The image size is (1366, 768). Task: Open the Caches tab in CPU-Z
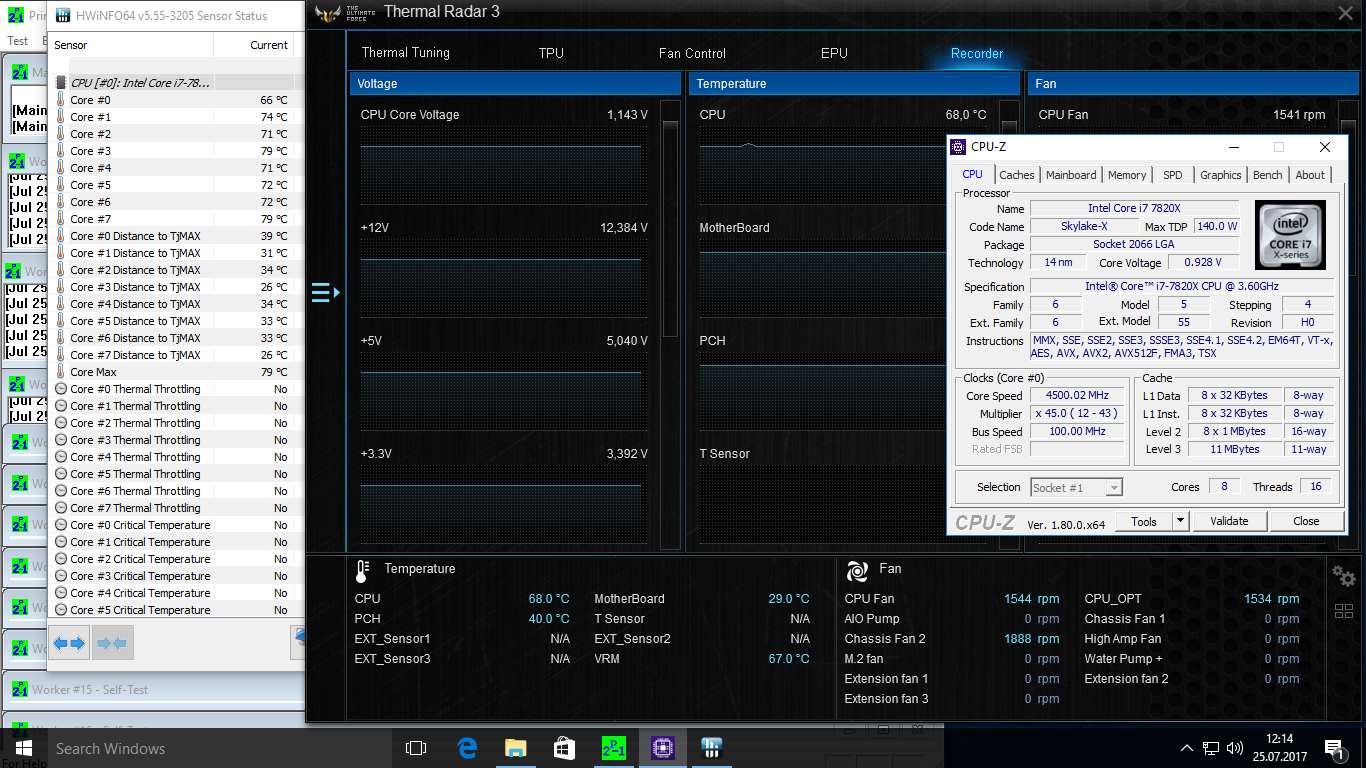[x=1017, y=175]
